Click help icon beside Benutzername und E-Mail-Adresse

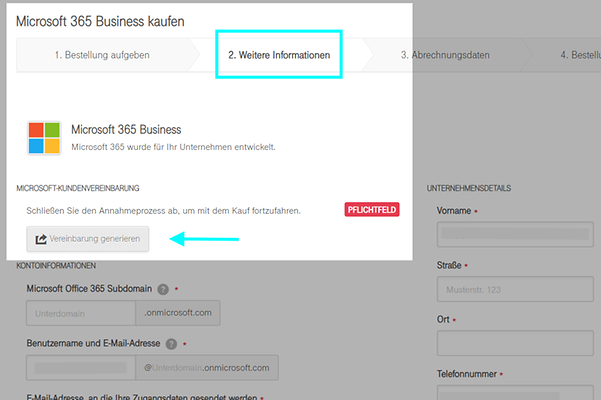coord(171,344)
